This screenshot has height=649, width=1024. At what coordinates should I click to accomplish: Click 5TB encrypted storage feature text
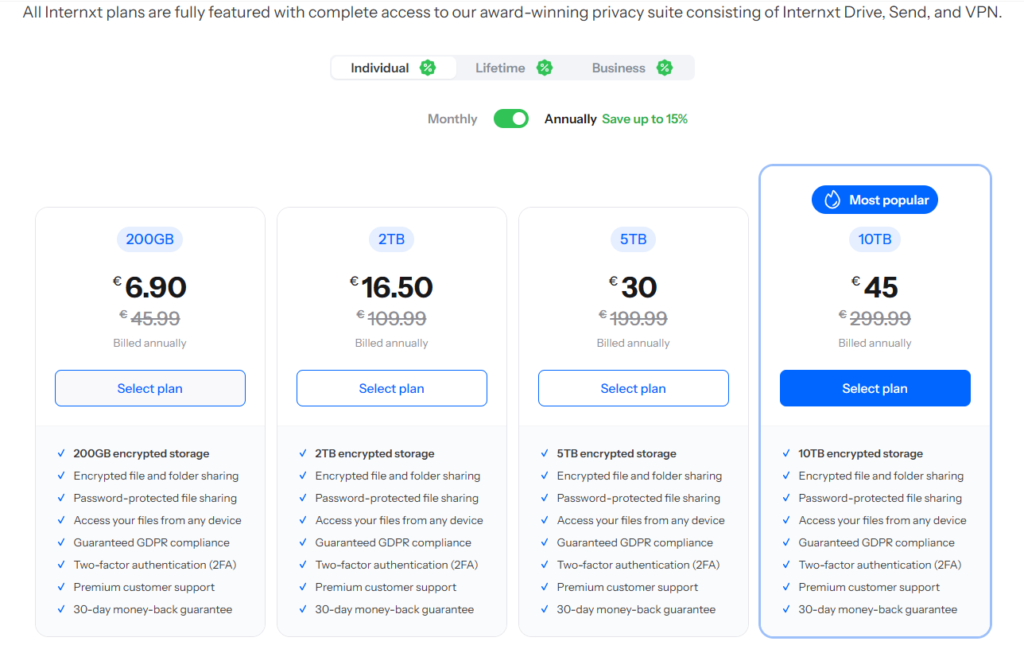[616, 453]
